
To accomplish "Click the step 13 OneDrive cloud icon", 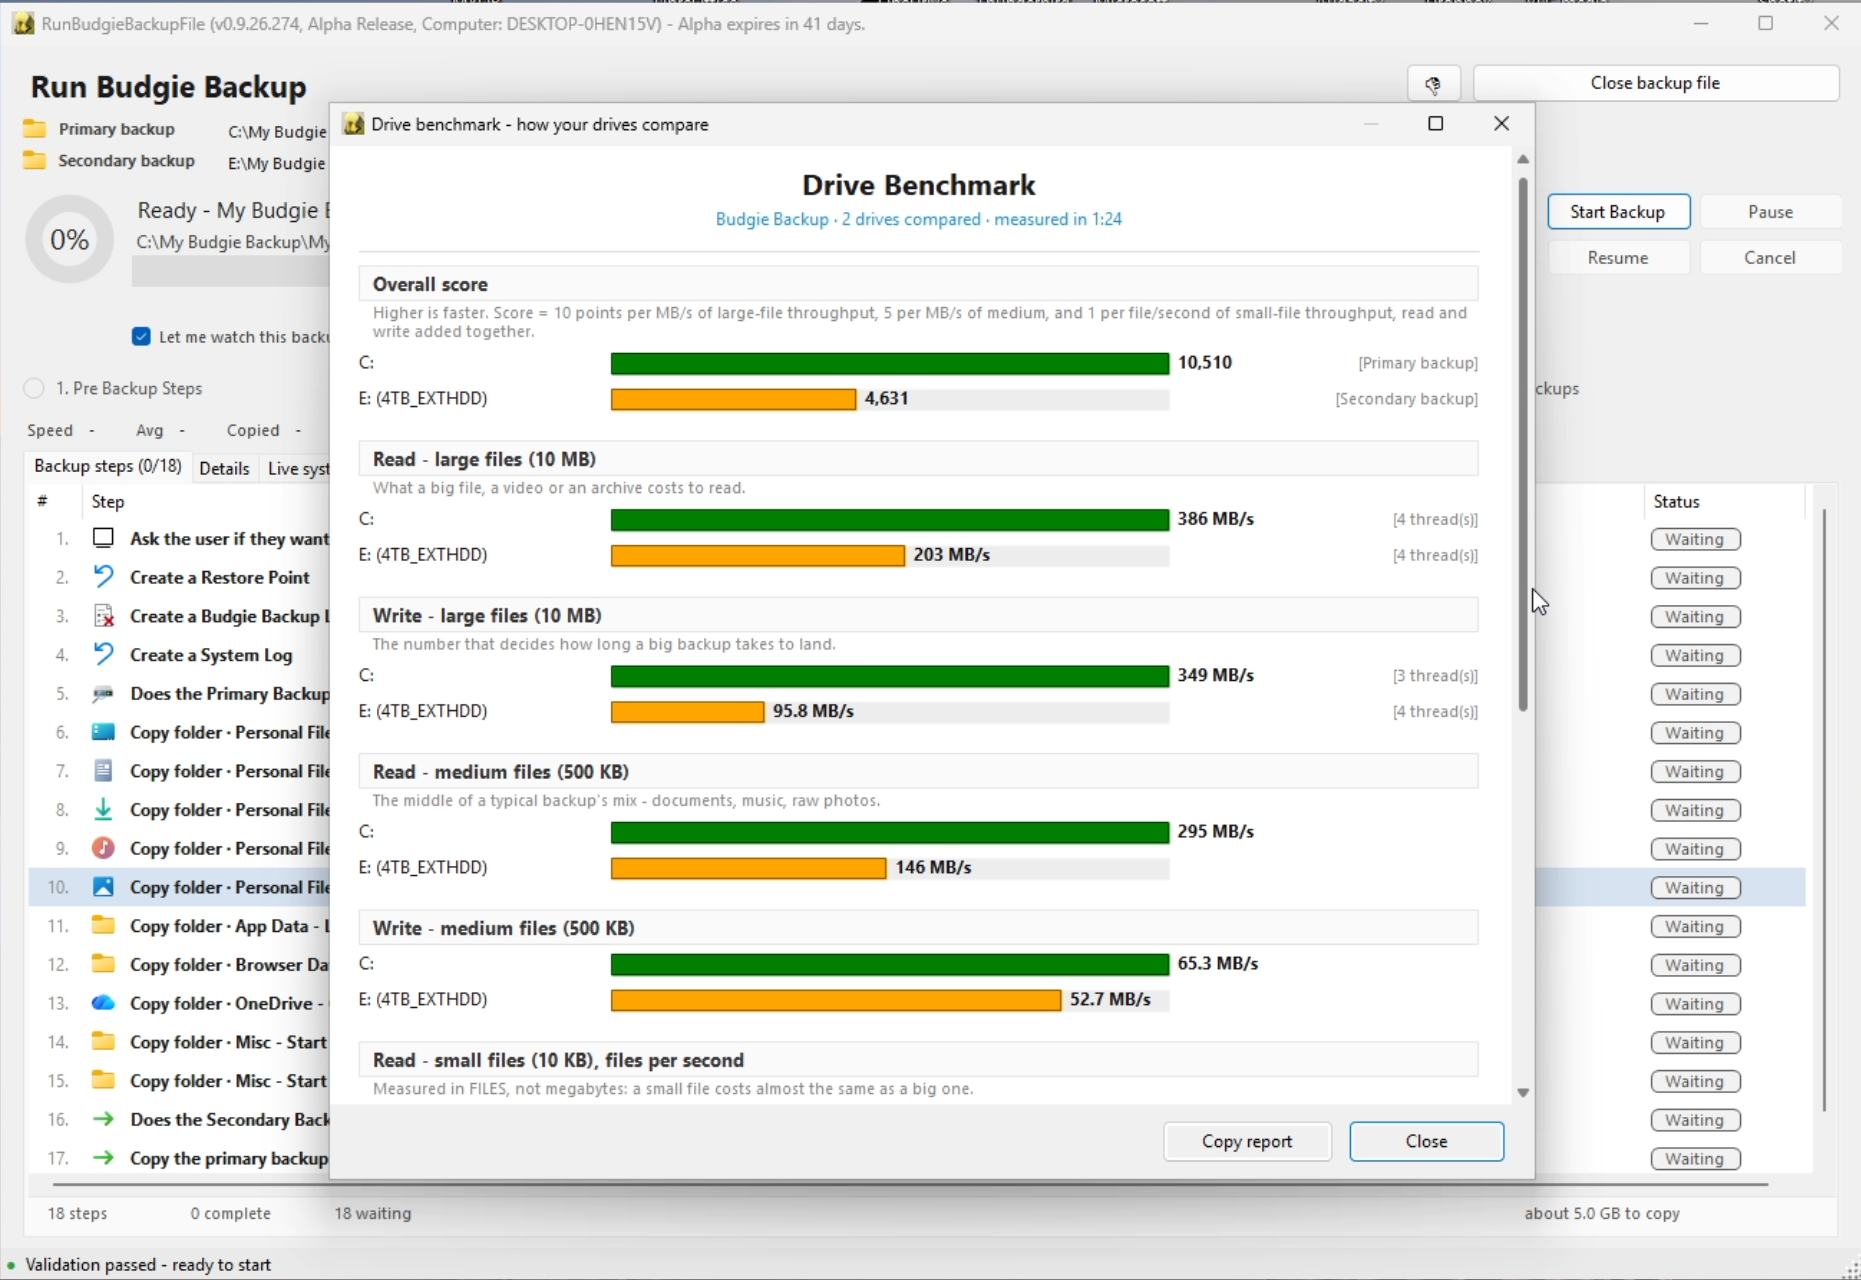I will (x=103, y=1003).
